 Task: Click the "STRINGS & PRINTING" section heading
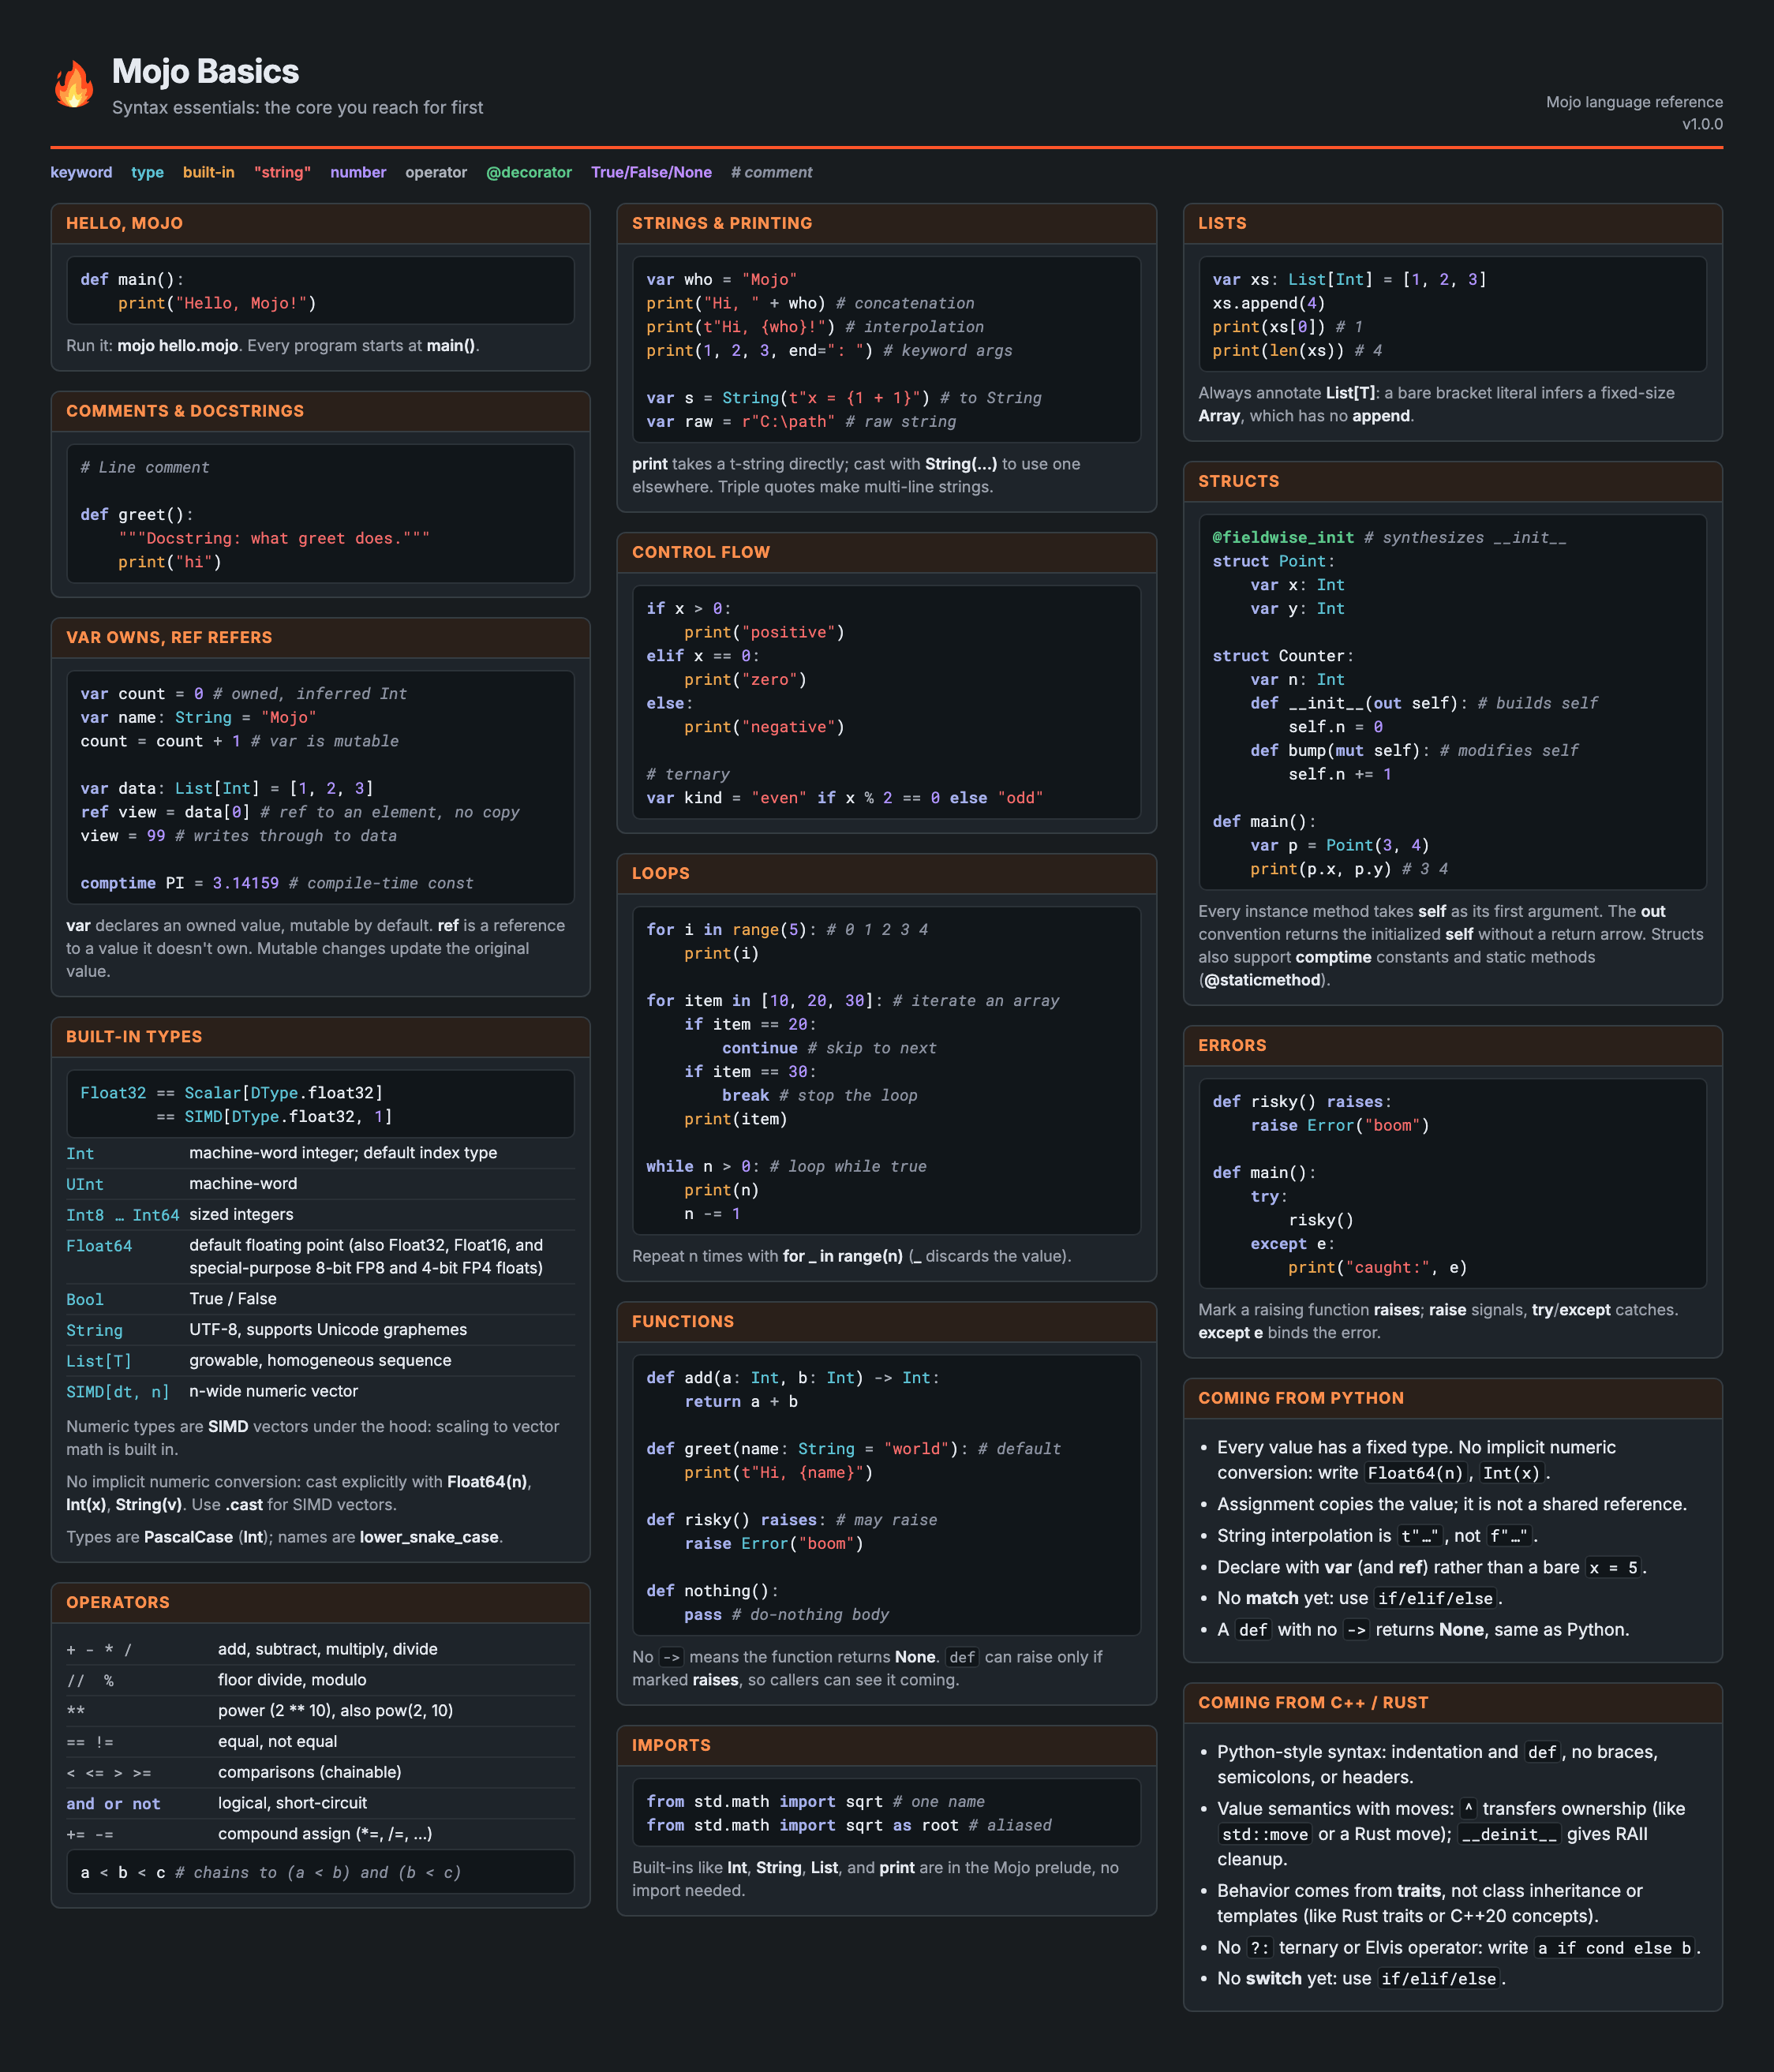pos(722,223)
